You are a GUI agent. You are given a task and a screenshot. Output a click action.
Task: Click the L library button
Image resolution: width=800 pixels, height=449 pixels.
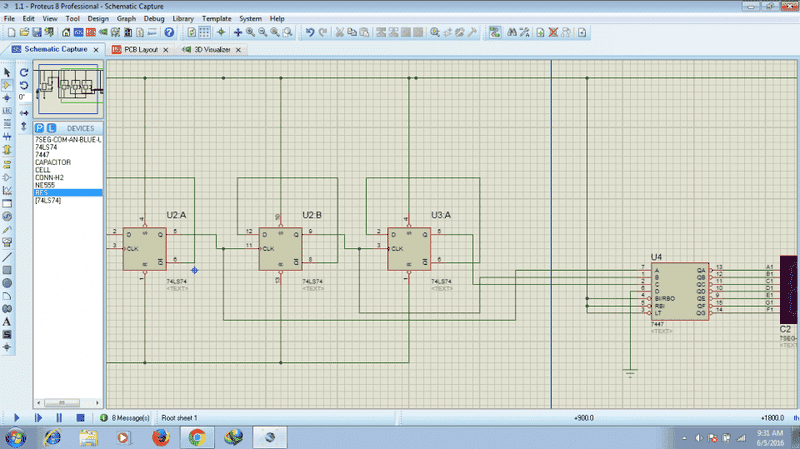click(51, 129)
